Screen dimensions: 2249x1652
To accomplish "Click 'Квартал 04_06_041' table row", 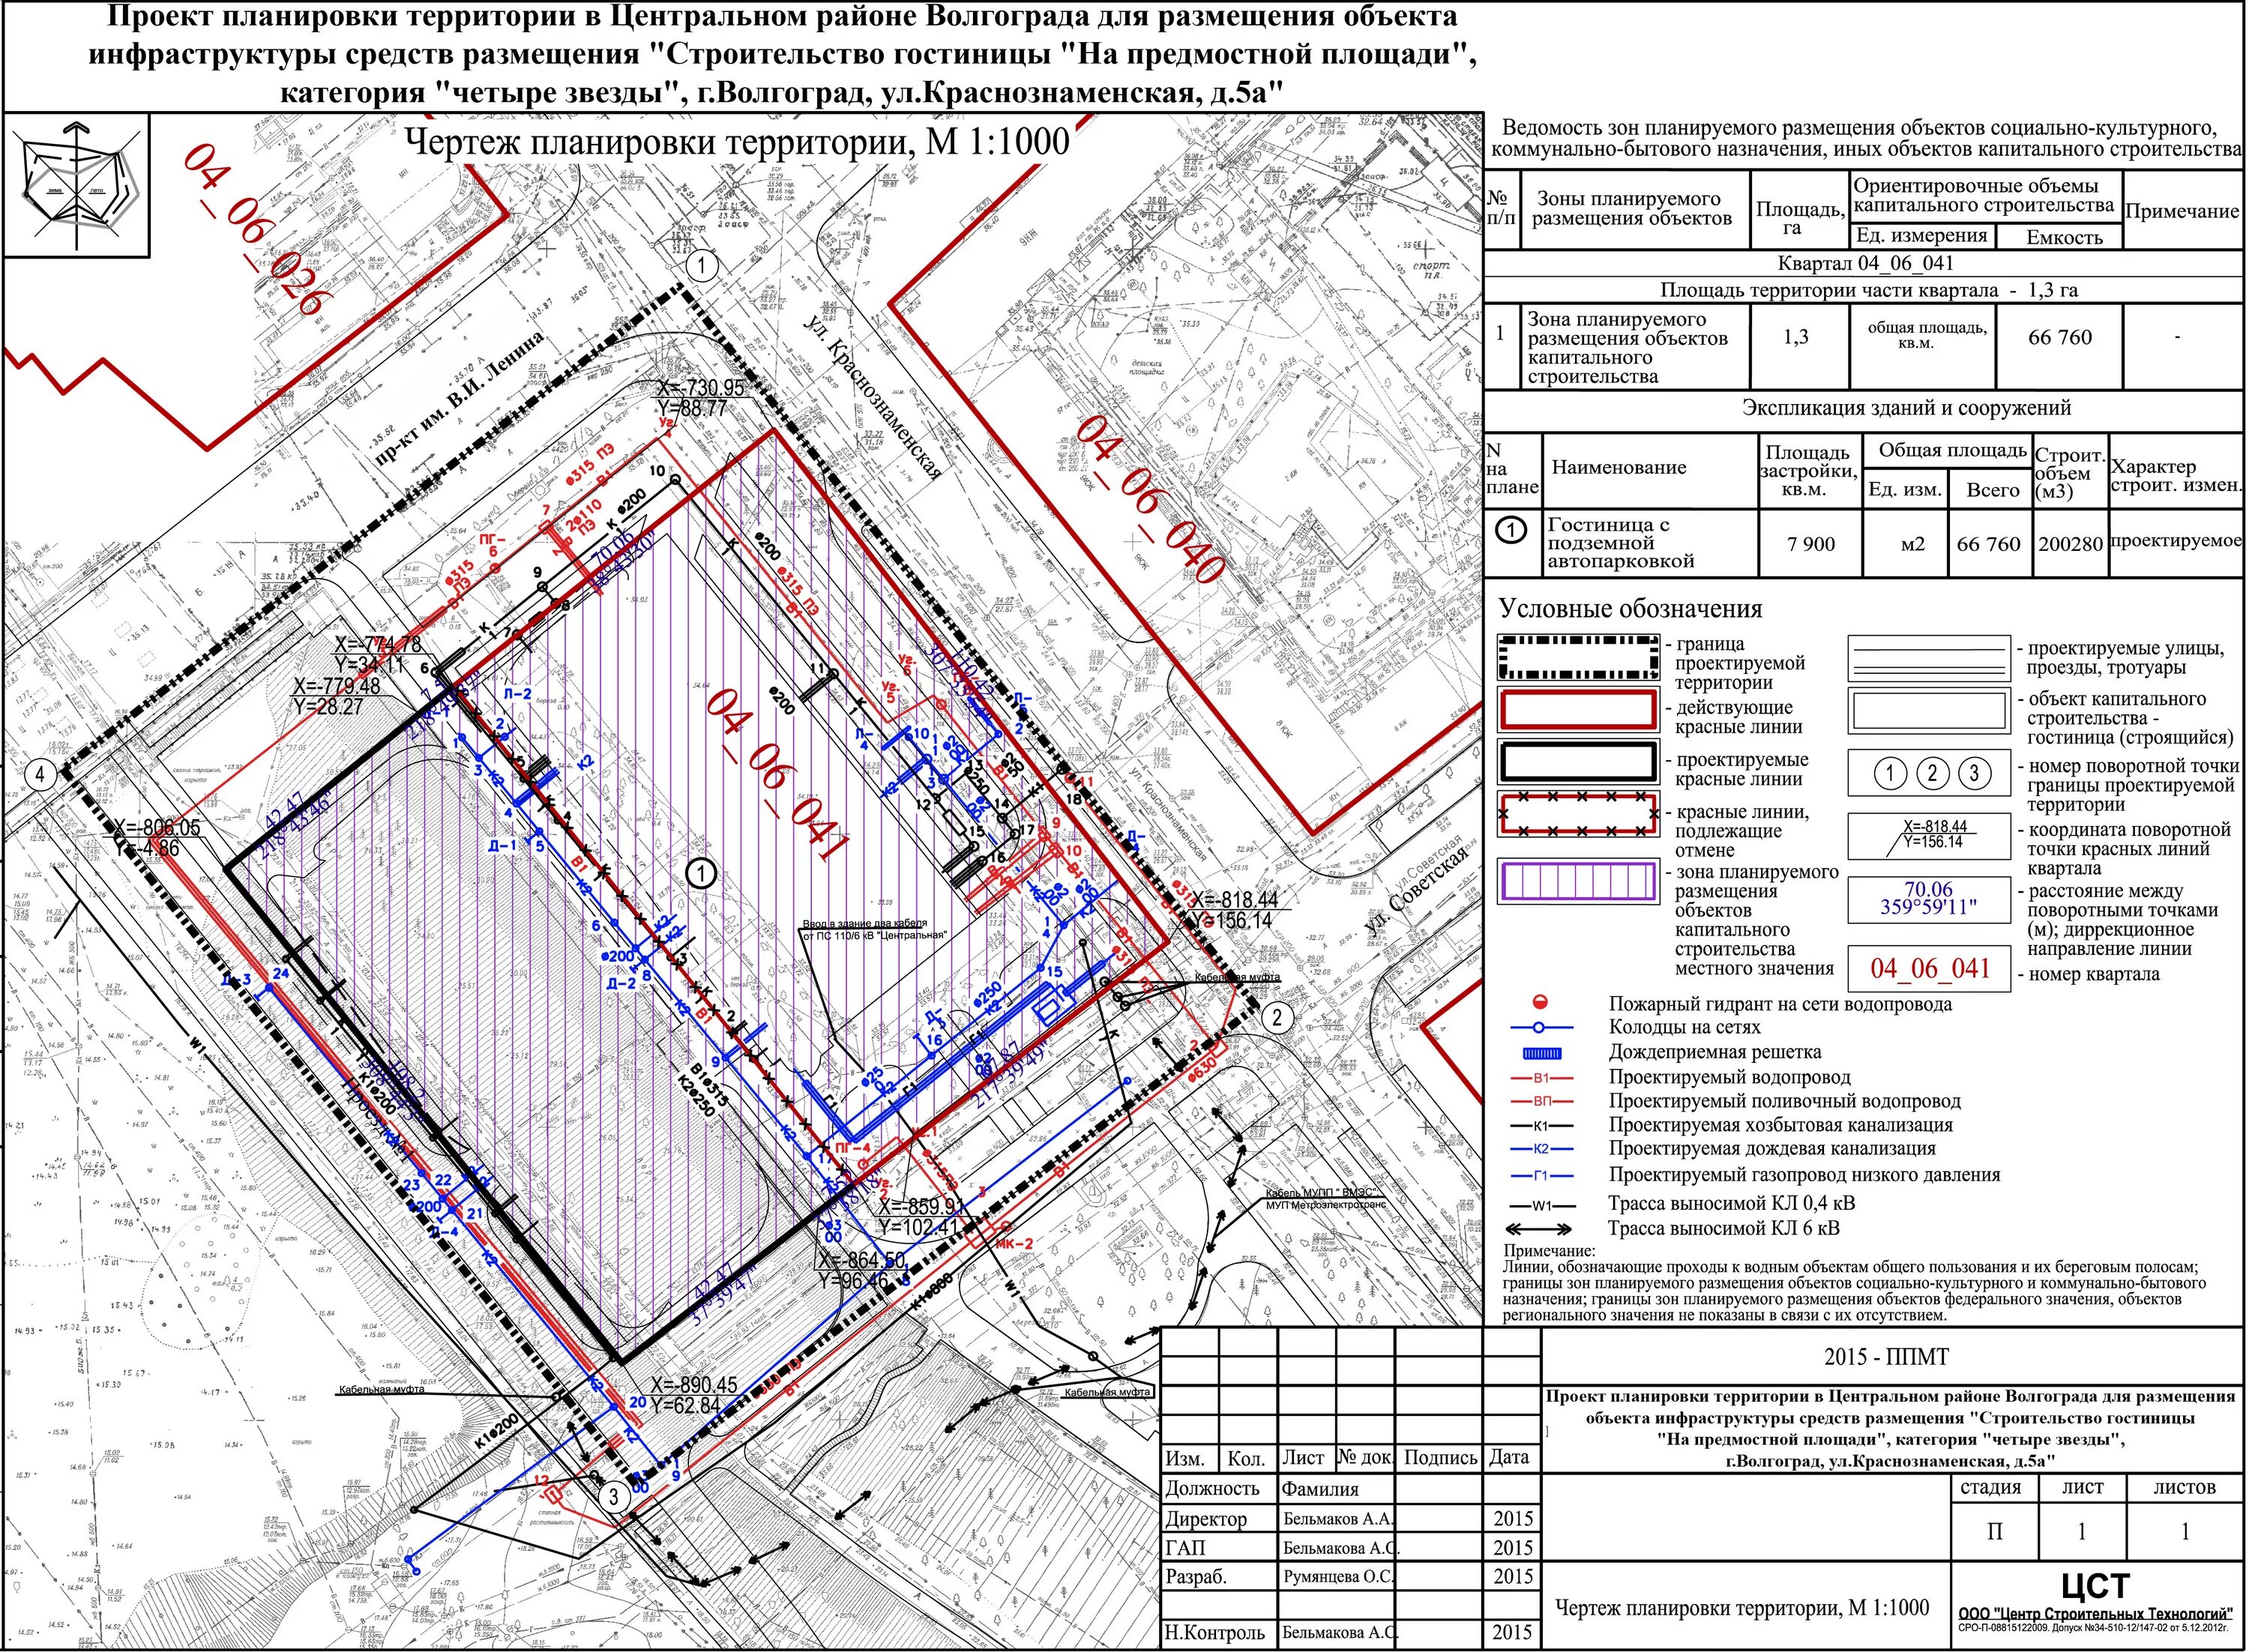I will 1865,263.
